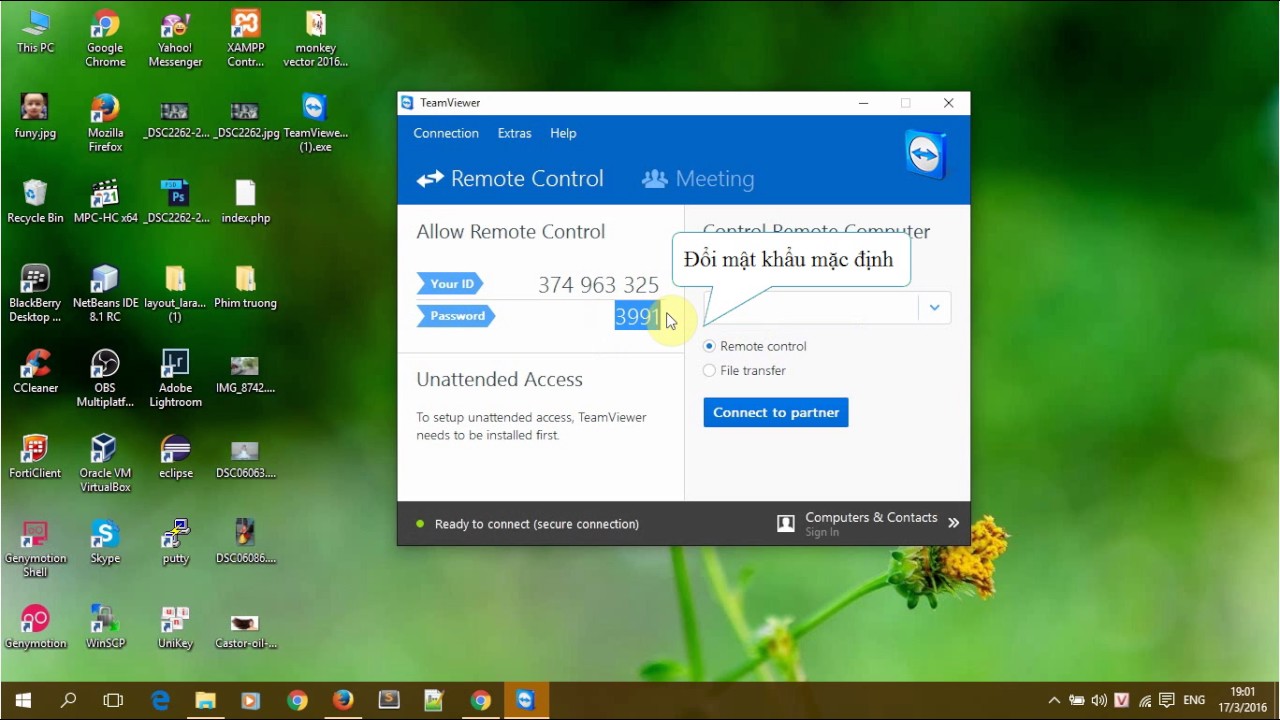Image resolution: width=1280 pixels, height=720 pixels.
Task: Select the NetBeans IDE 8.1 RC icon
Action: pos(105,294)
